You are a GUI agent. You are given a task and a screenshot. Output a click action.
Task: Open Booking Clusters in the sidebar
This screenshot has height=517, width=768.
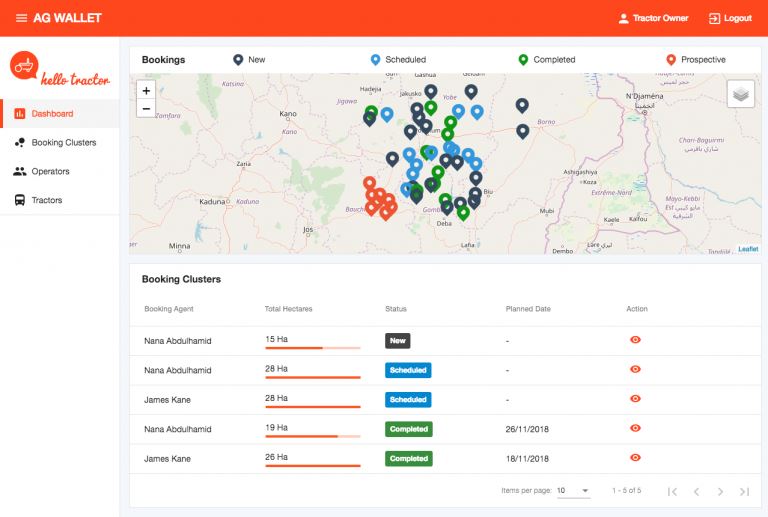pyautogui.click(x=60, y=142)
